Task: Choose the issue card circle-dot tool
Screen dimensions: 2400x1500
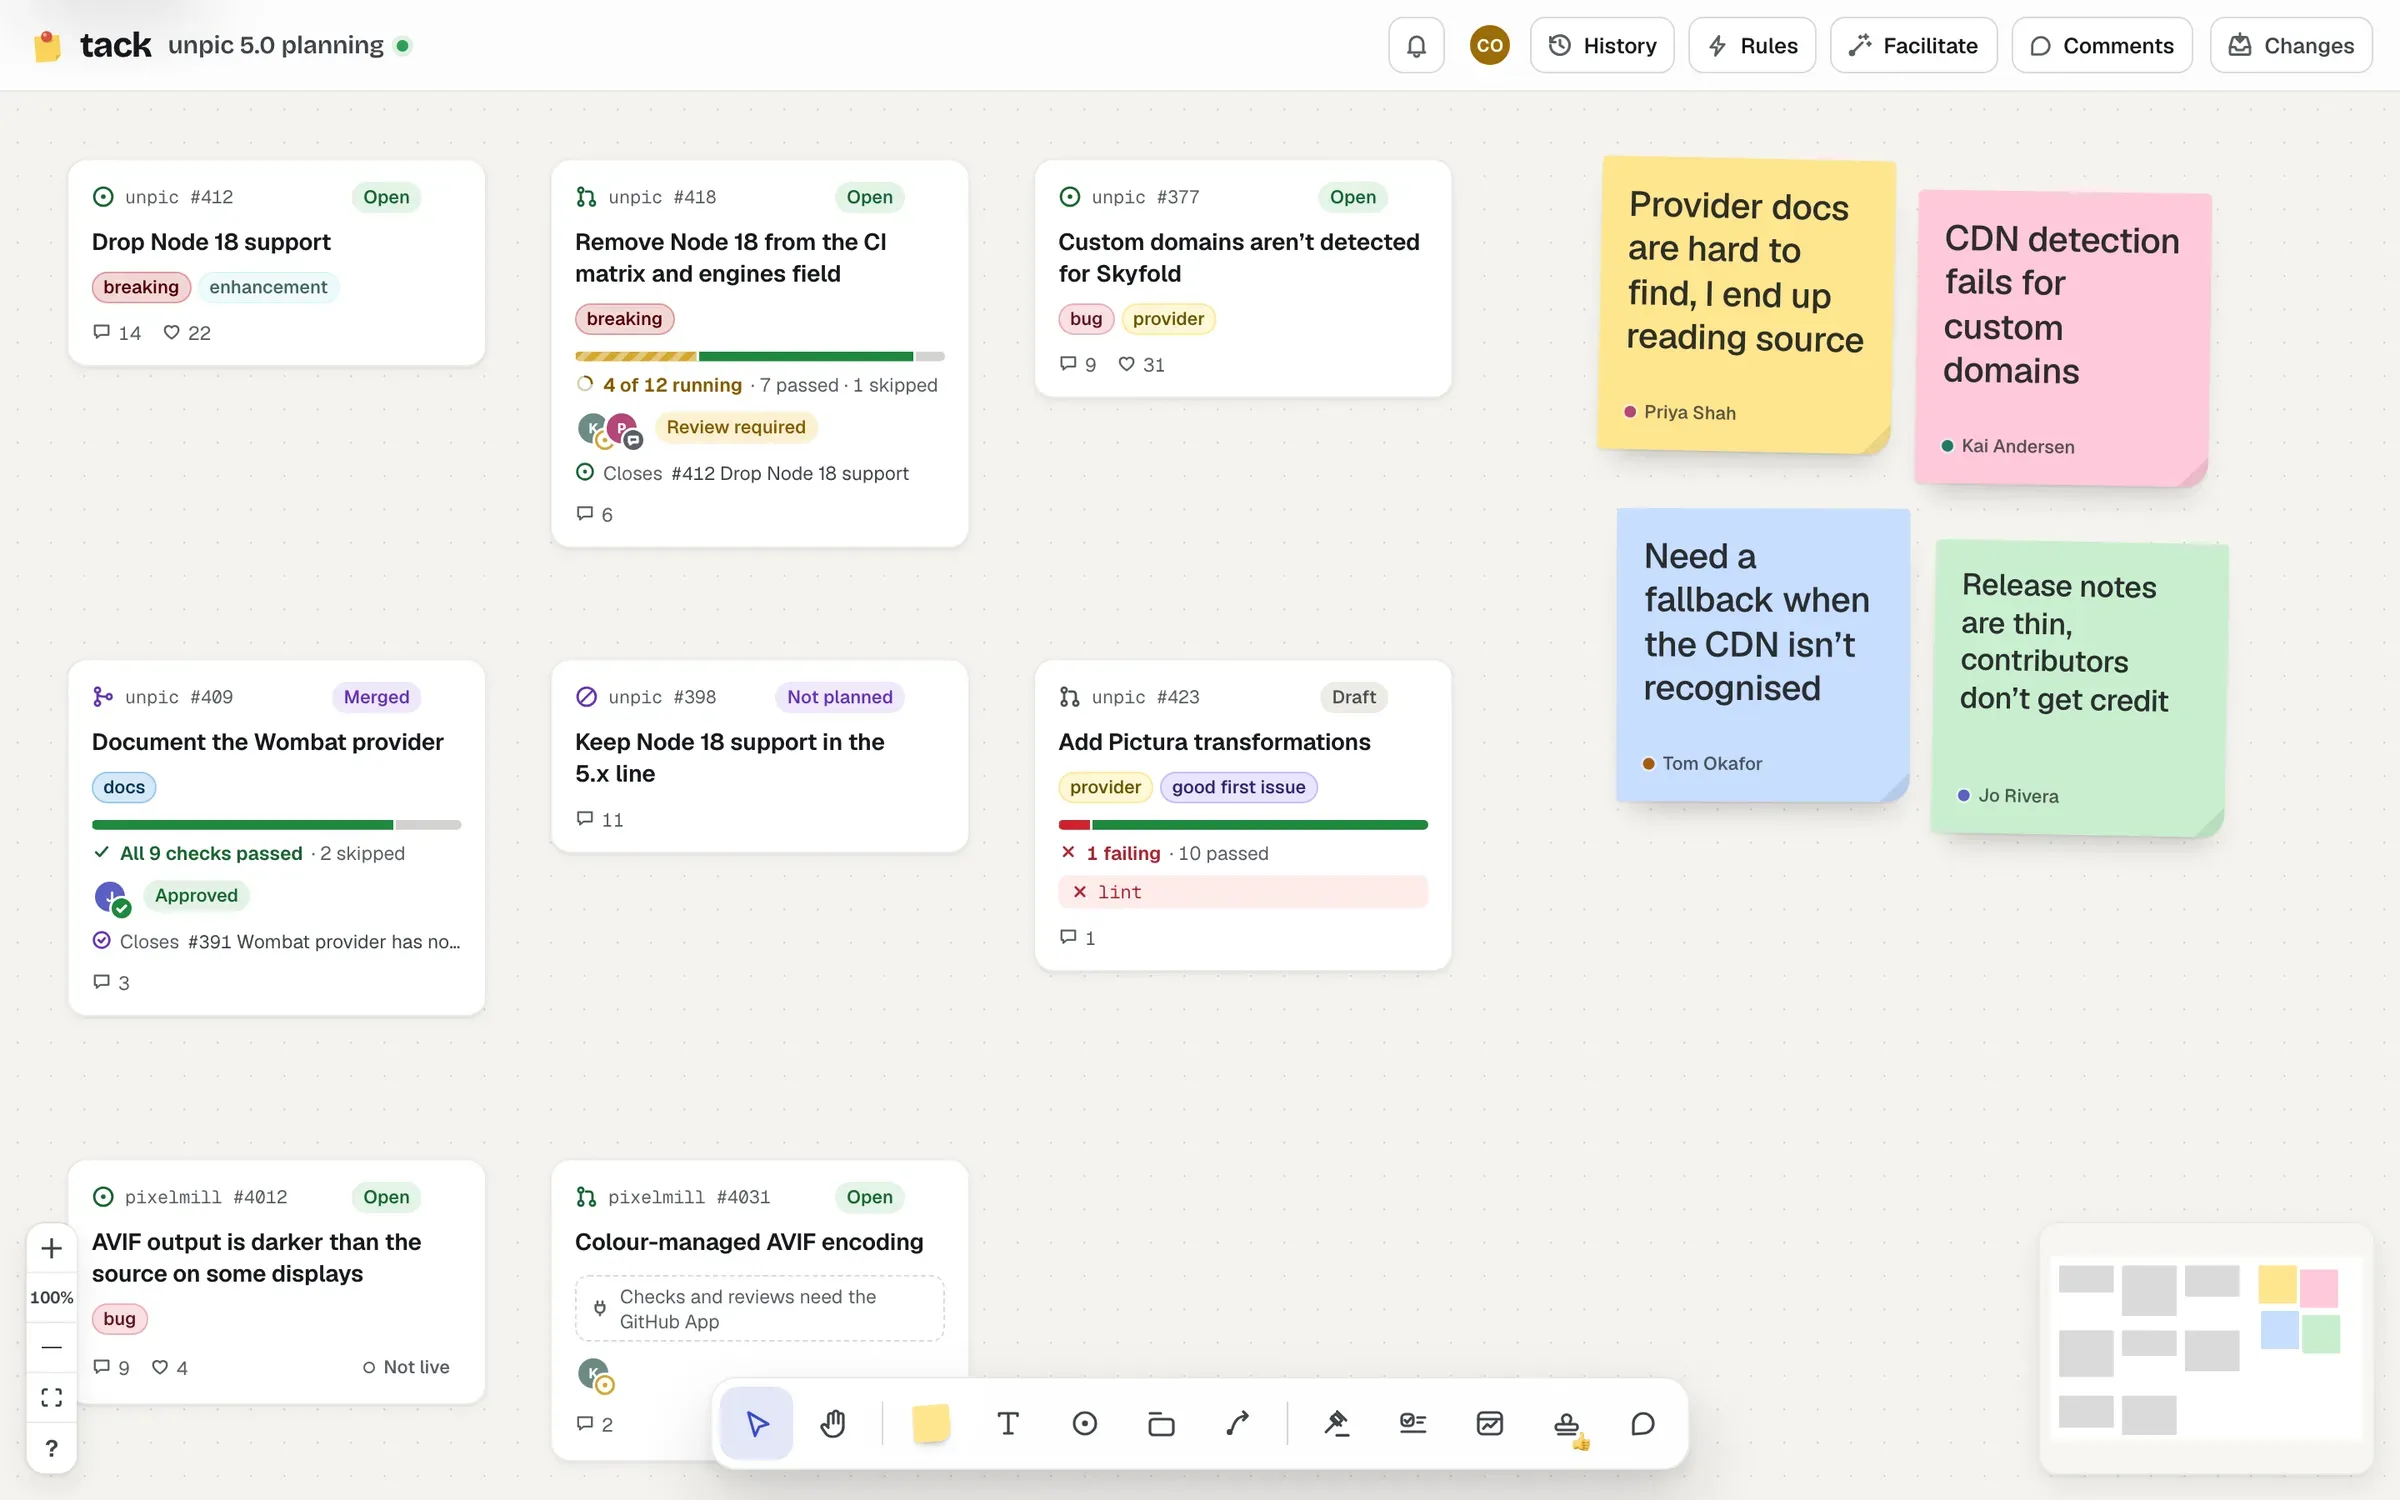Action: pyautogui.click(x=1085, y=1423)
